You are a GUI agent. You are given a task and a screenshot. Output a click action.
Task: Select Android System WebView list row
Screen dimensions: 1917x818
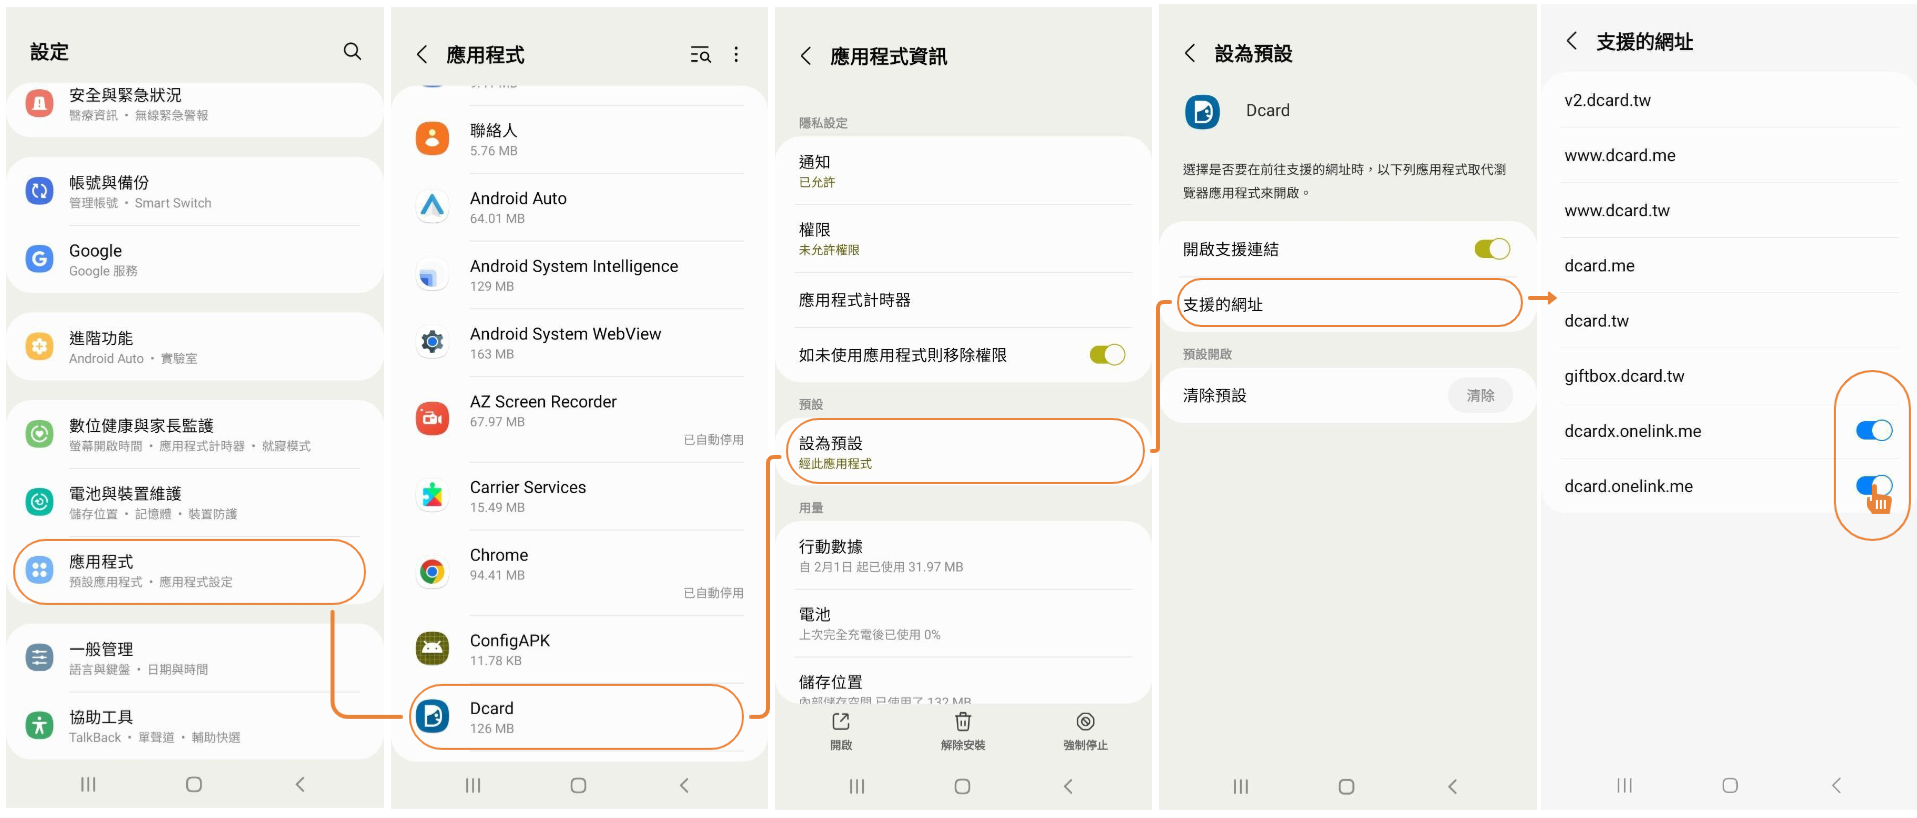click(x=578, y=343)
